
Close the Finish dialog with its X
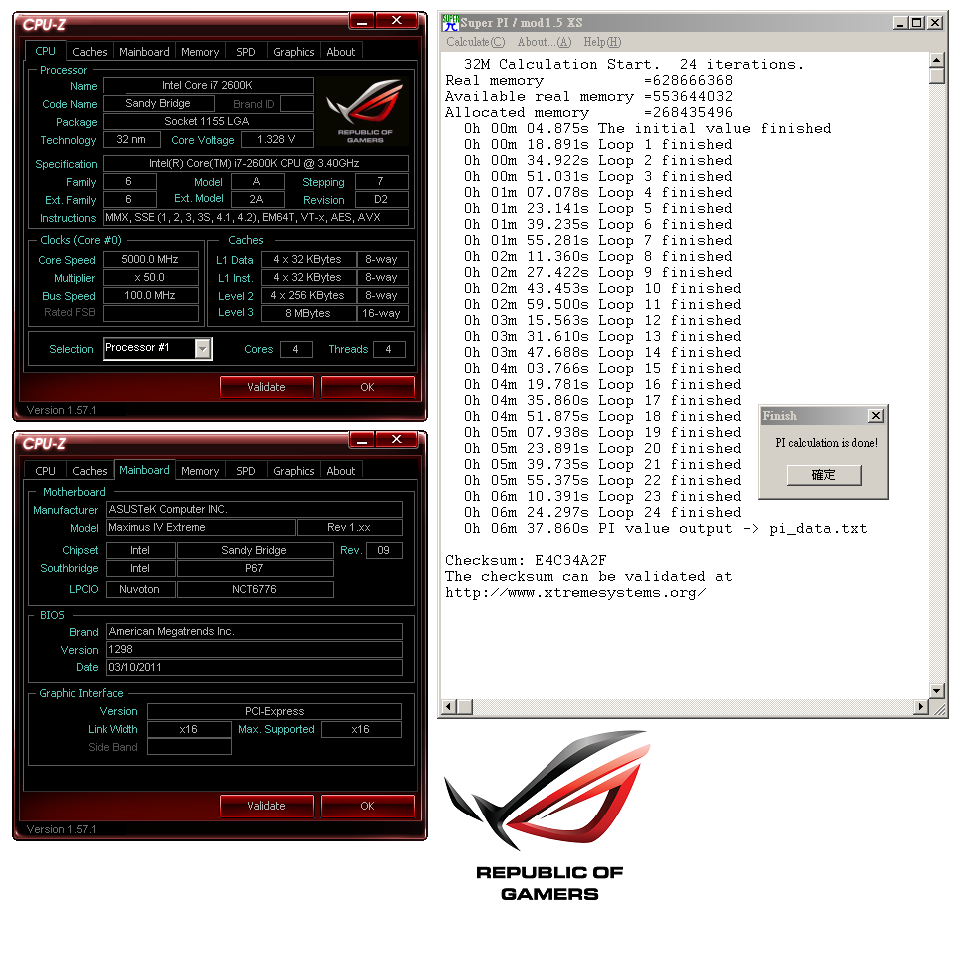pos(876,416)
